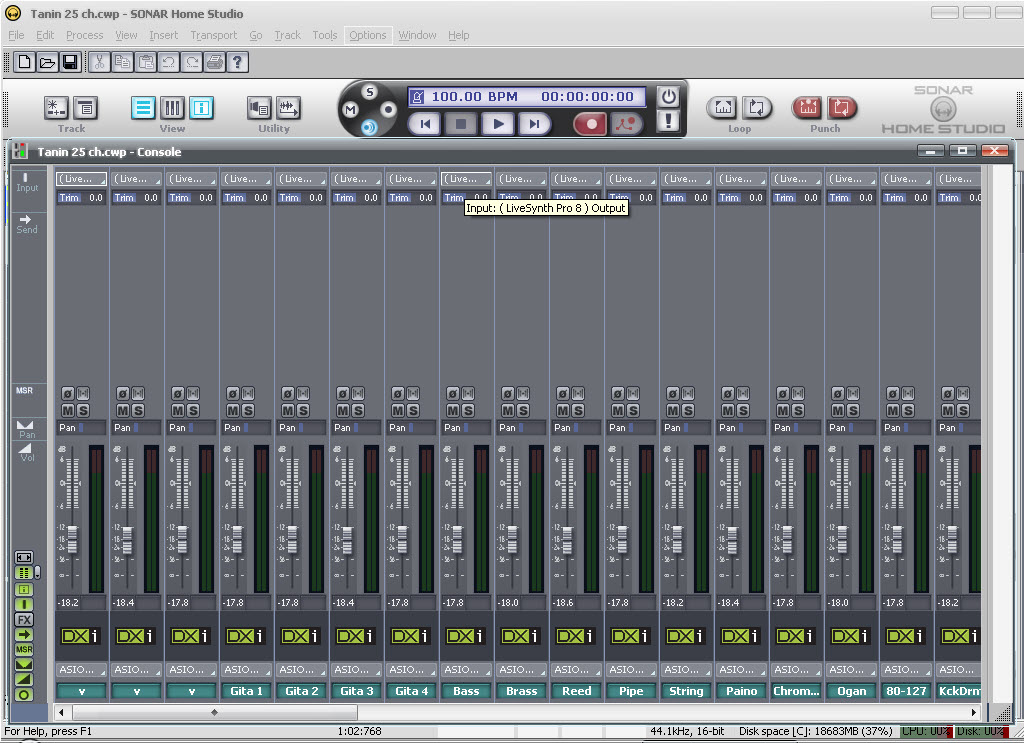
Task: Redo the action from the toolbar
Action: click(191, 62)
